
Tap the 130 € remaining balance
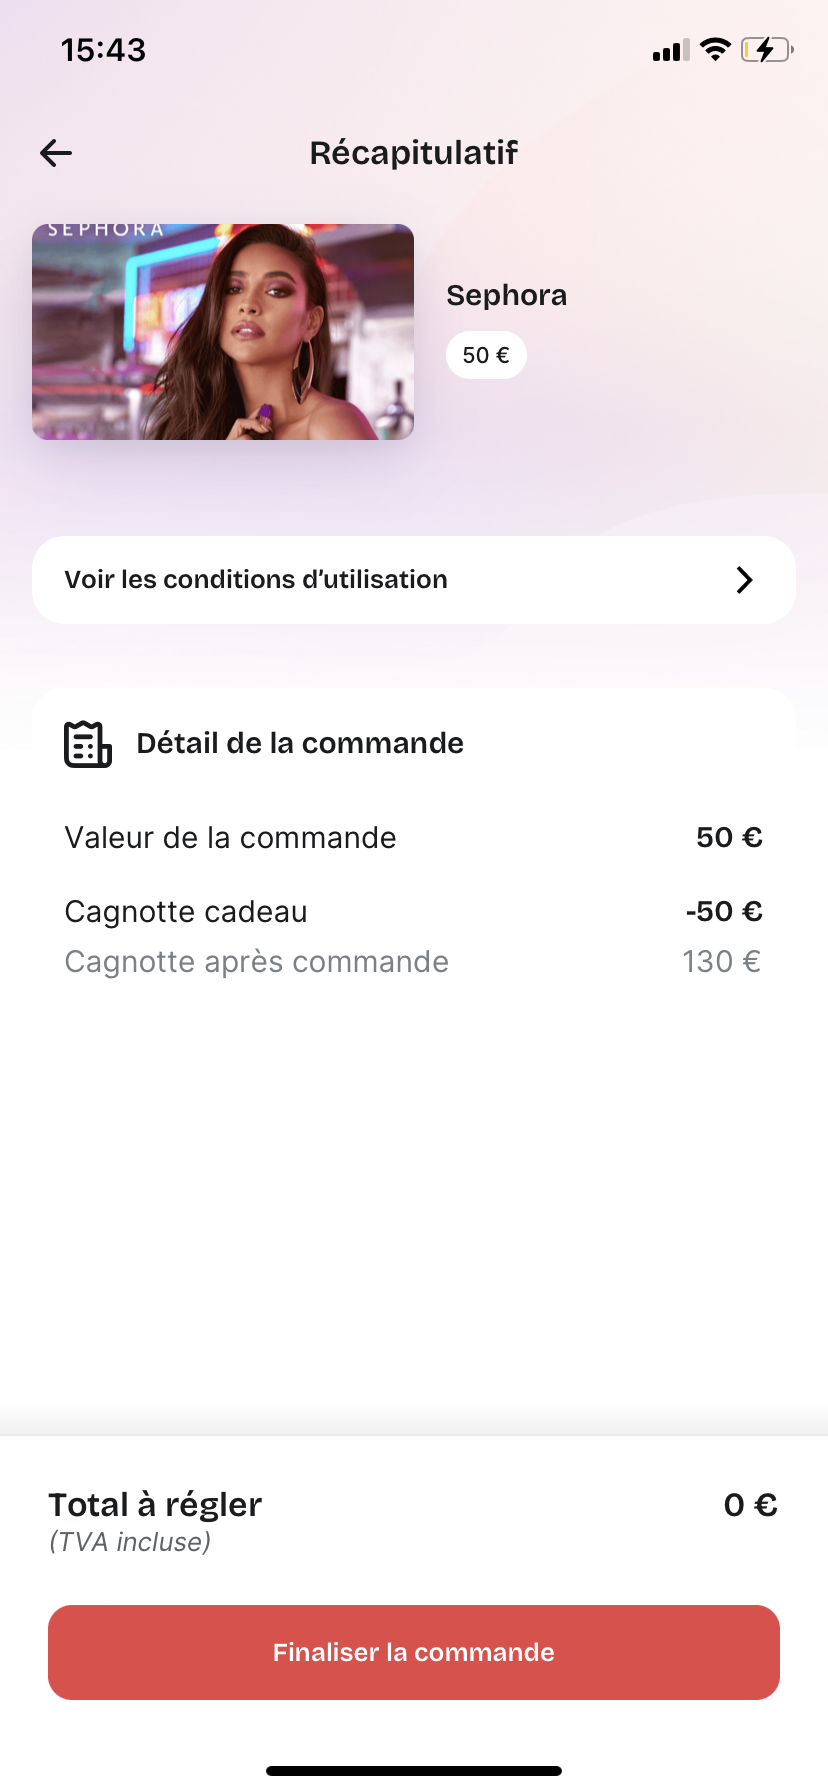[722, 961]
